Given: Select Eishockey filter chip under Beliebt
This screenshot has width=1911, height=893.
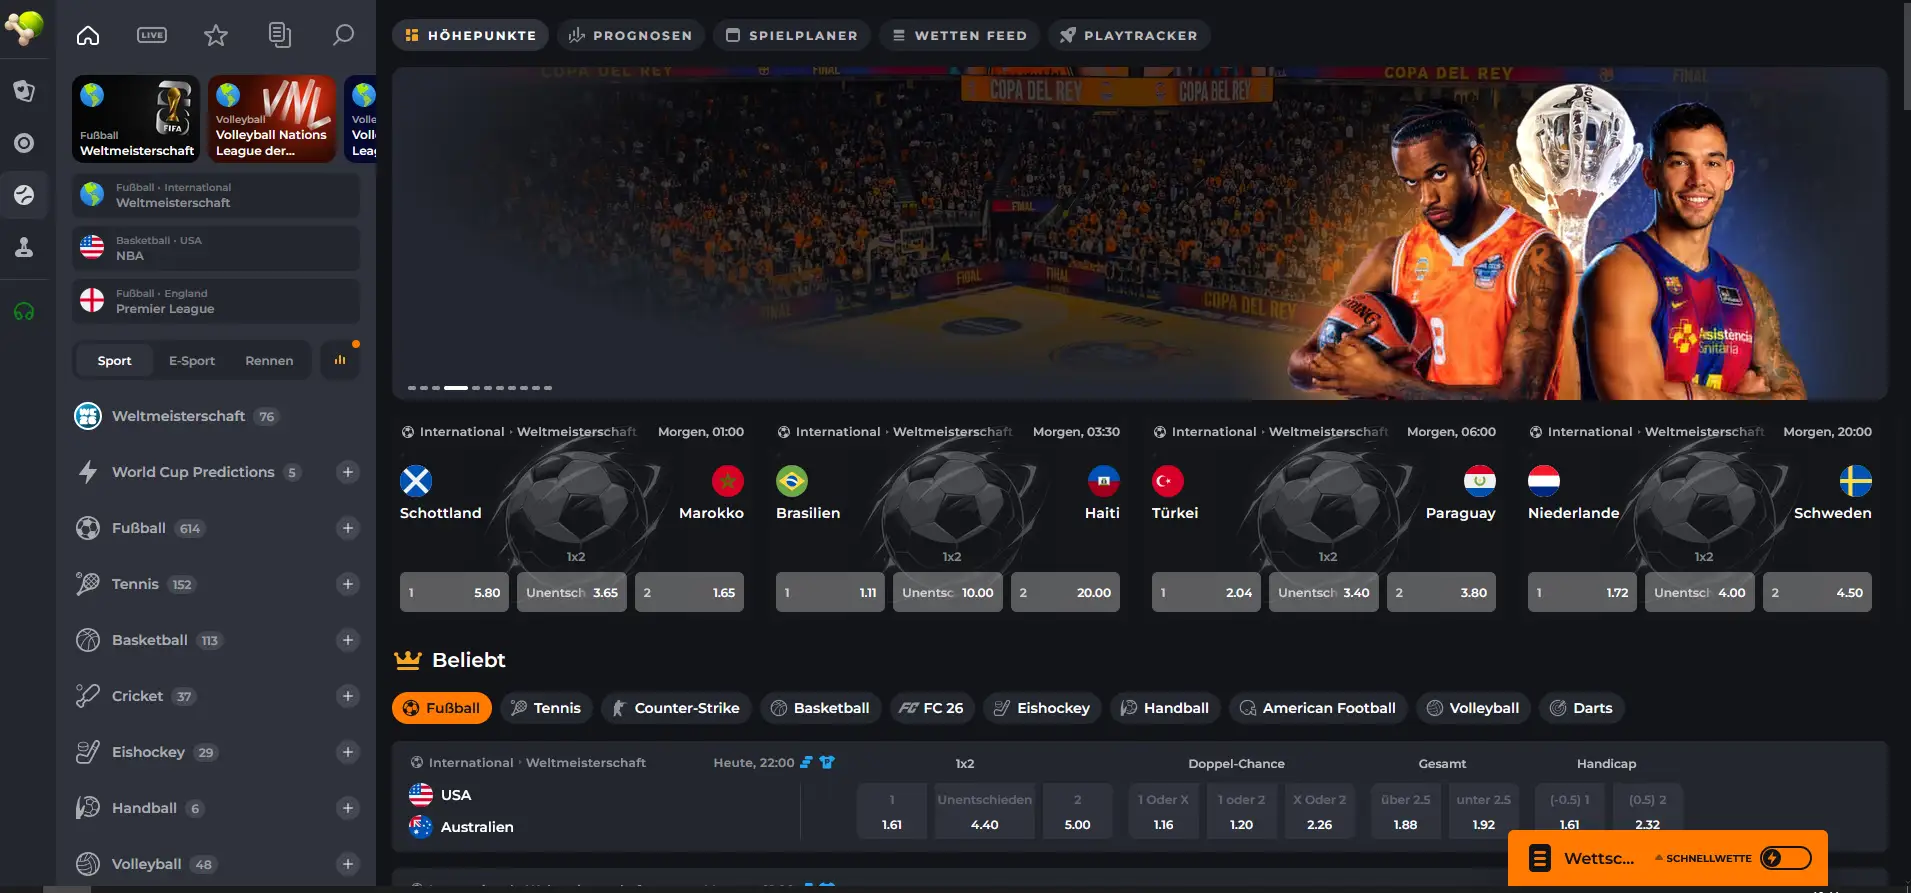Looking at the screenshot, I should [x=1042, y=708].
